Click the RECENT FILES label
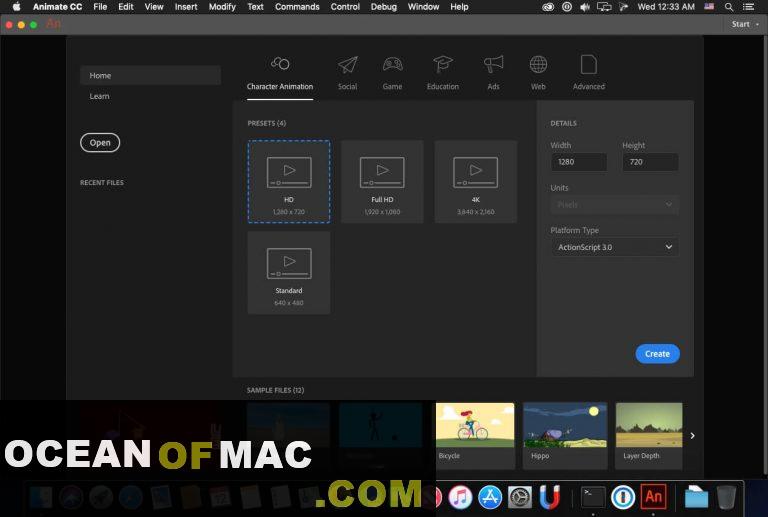This screenshot has width=768, height=517. click(x=102, y=183)
